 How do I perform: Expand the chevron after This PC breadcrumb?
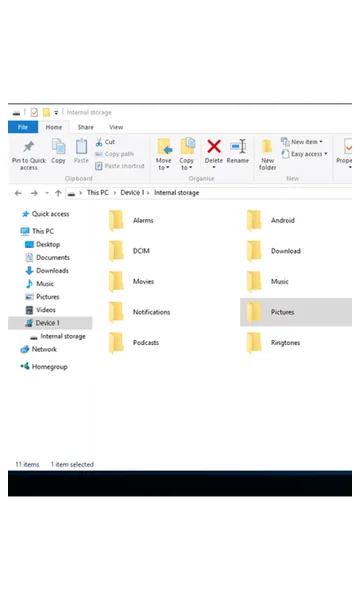click(x=114, y=193)
